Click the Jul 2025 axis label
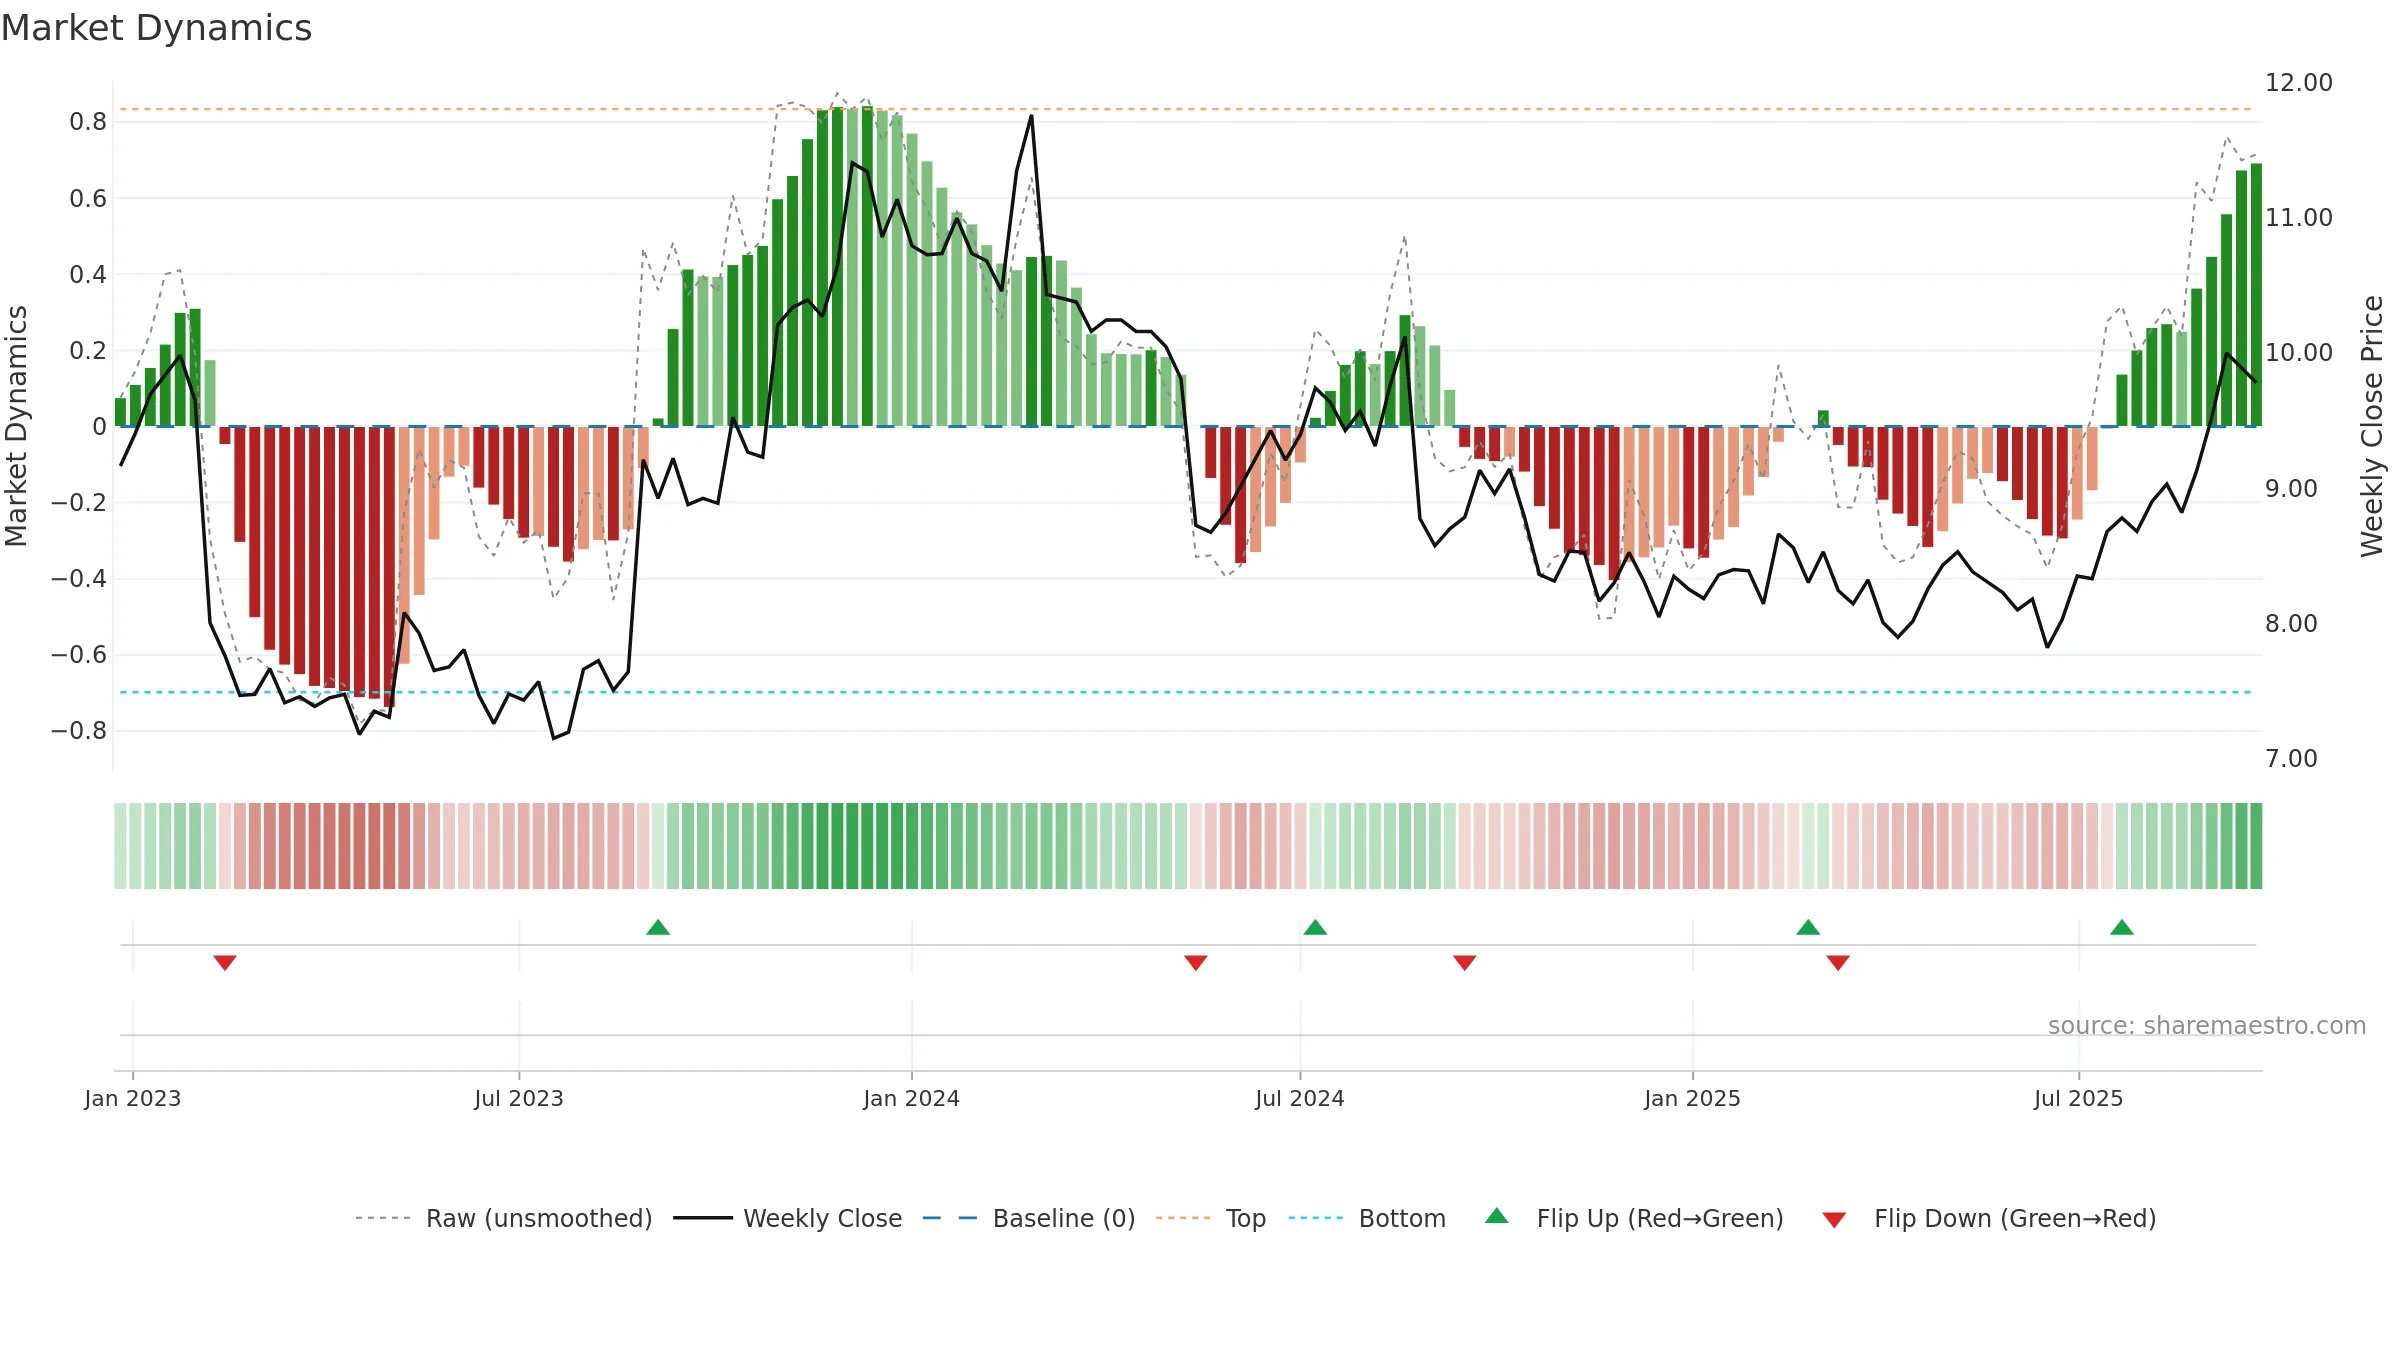 tap(2079, 1098)
